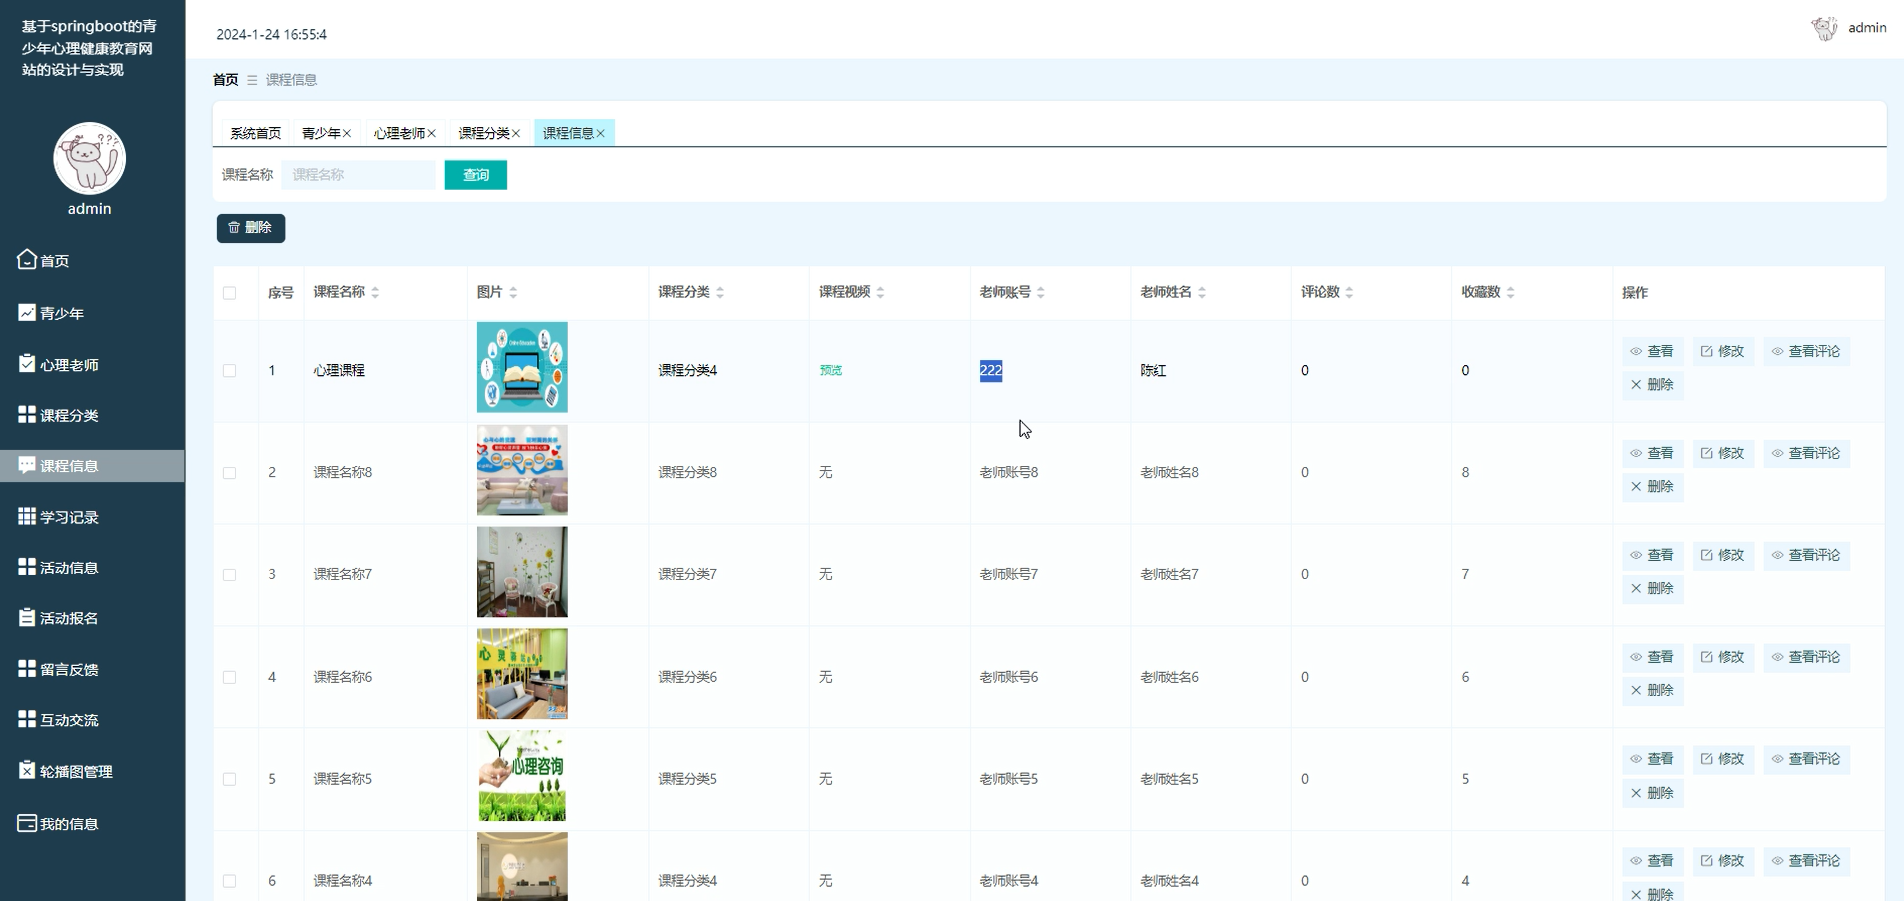Sort by the 课程视频 column arrows
This screenshot has height=901, width=1904.
880,292
